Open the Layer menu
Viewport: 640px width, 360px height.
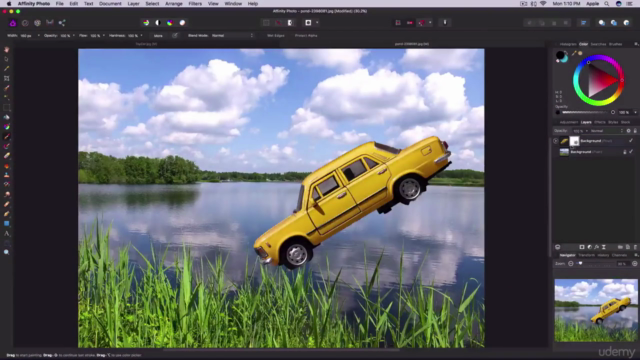(x=133, y=4)
